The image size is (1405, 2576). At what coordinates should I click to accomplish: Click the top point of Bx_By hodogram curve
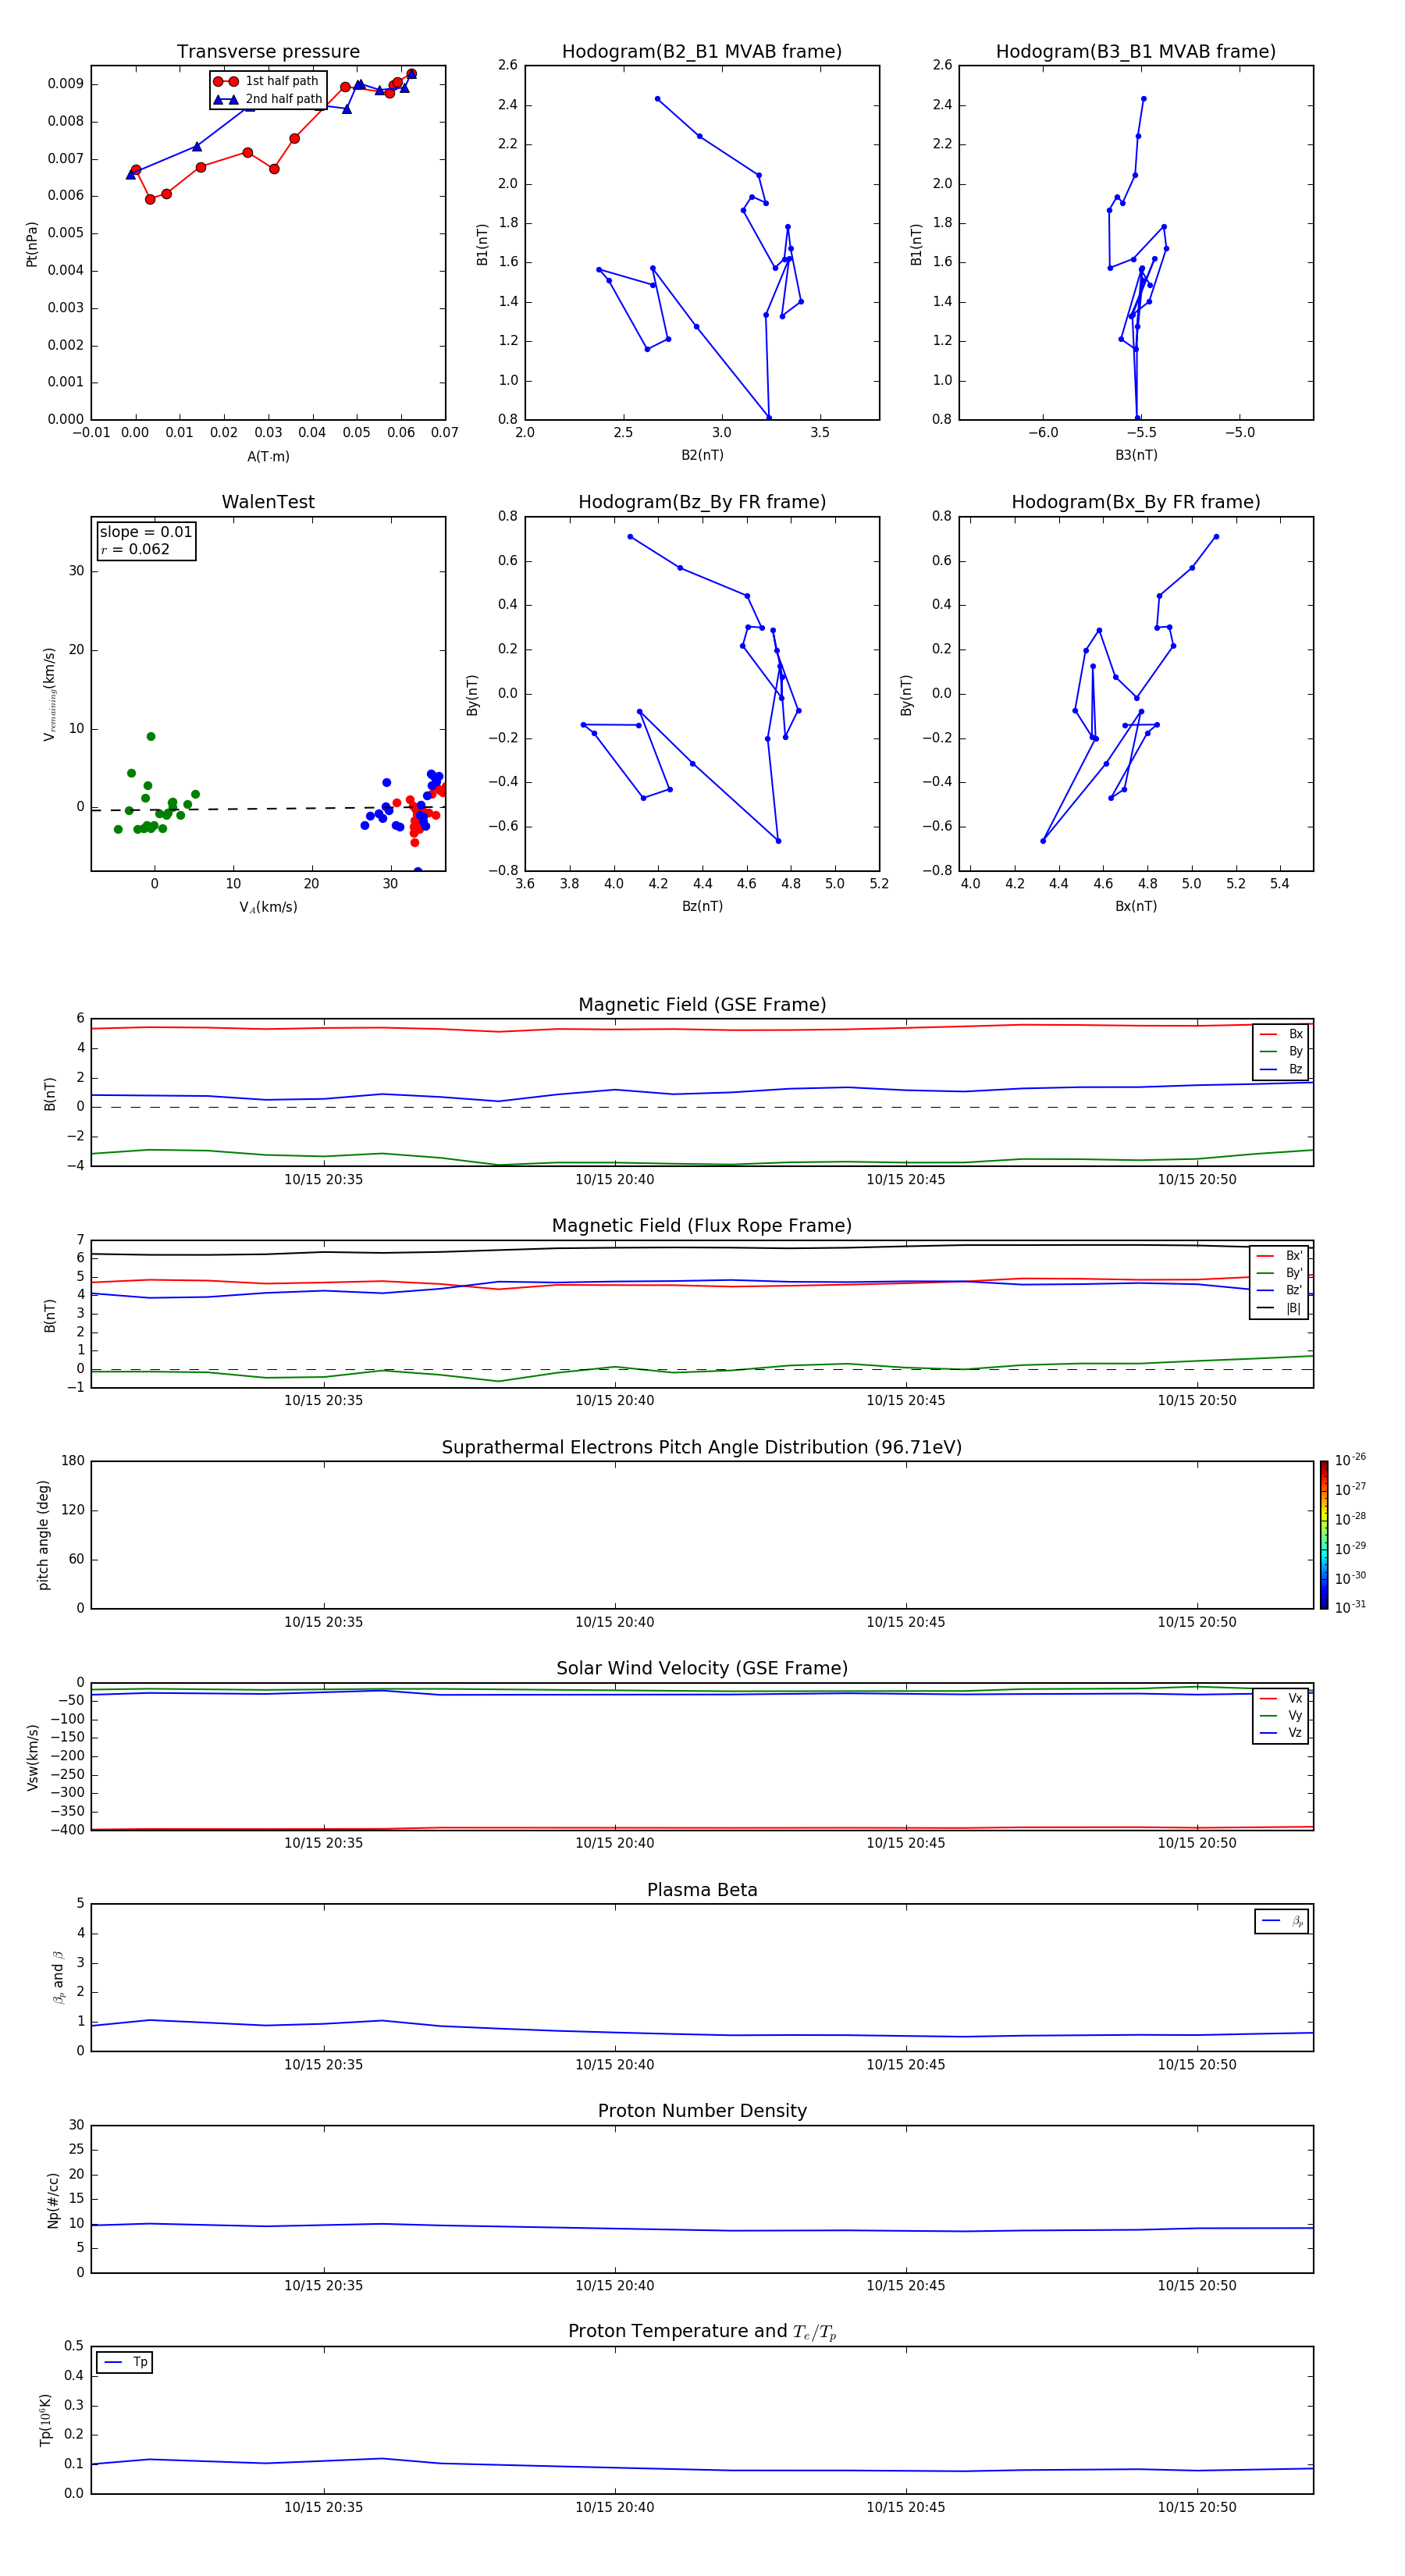pyautogui.click(x=1216, y=537)
